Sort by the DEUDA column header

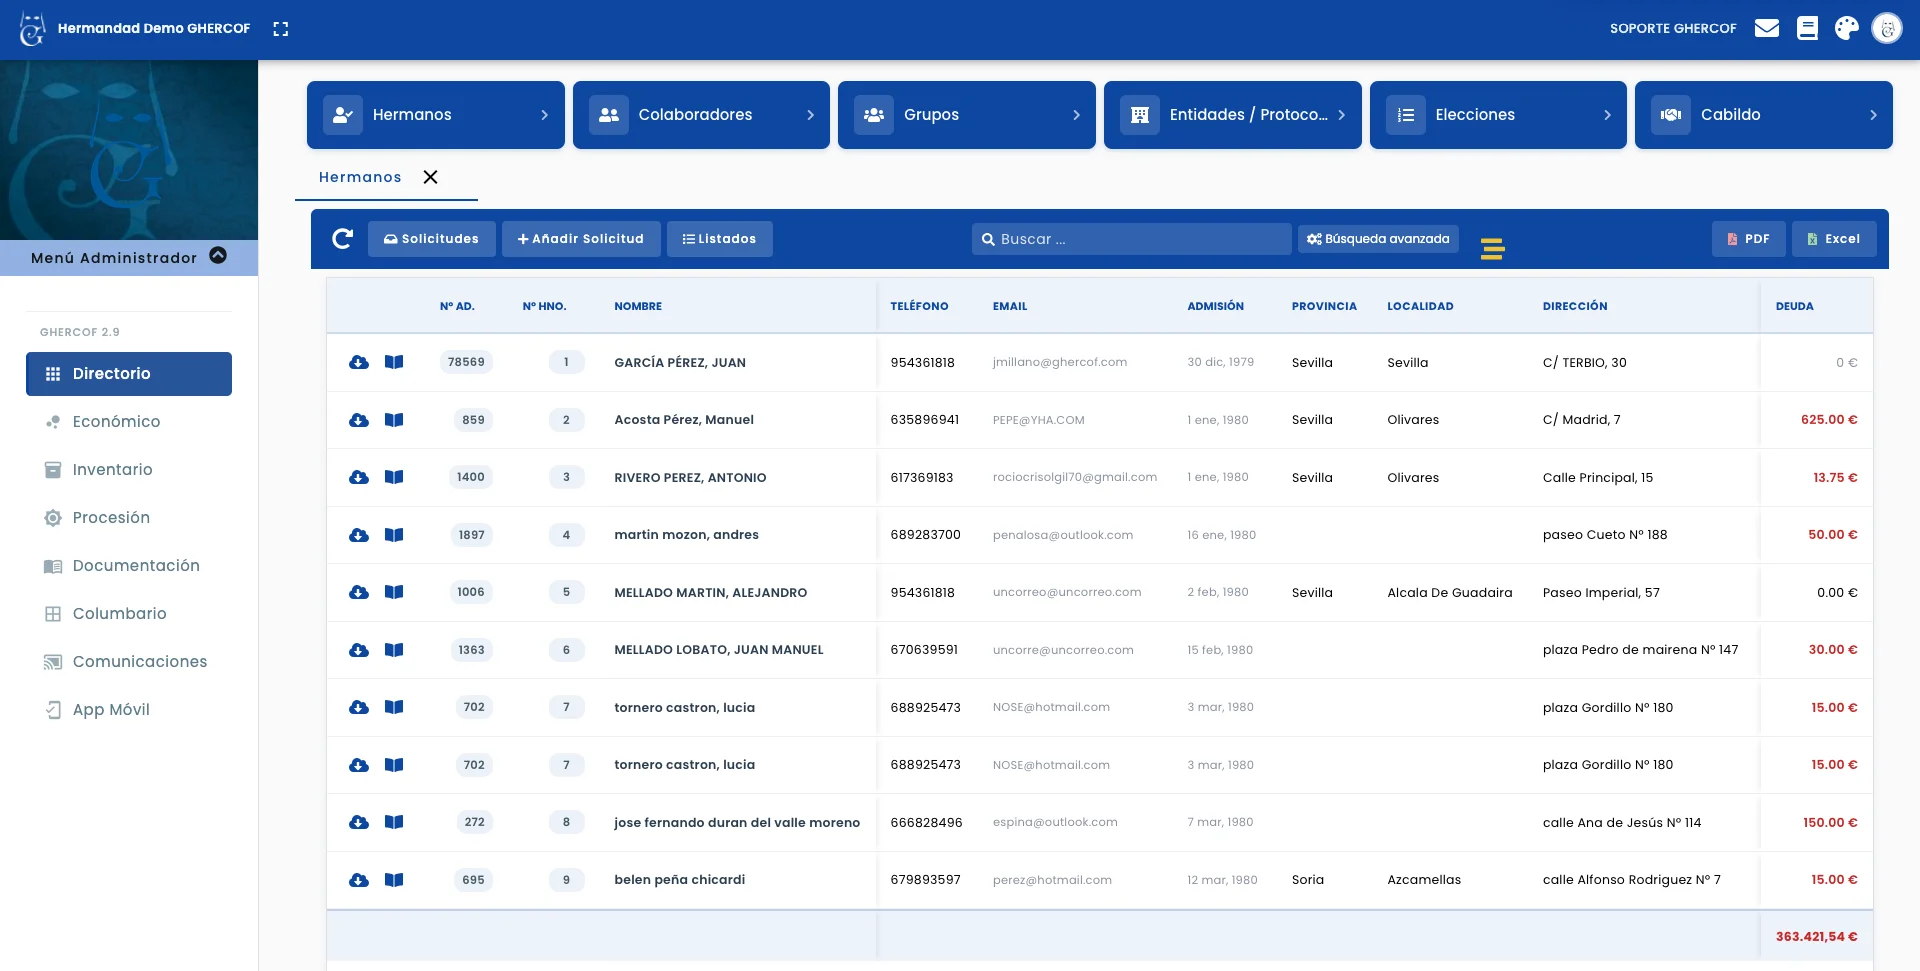point(1794,306)
